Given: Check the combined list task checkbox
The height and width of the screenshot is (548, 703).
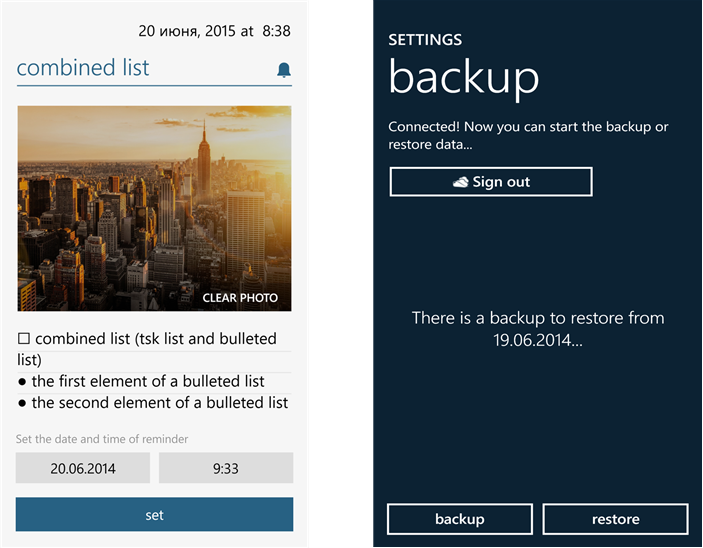Looking at the screenshot, I should click(24, 339).
